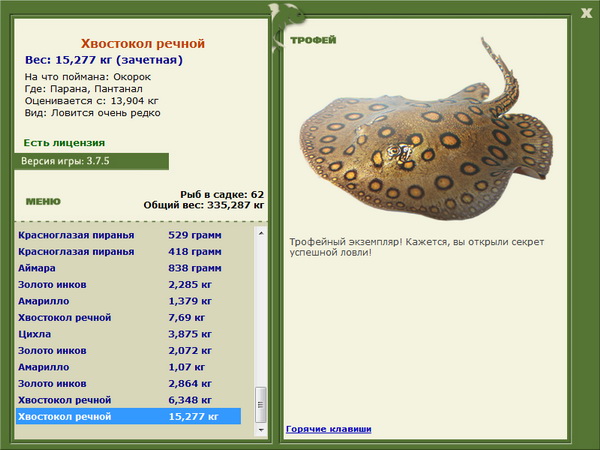
Task: Click the scrollbar up arrow in fish list
Action: coord(261,233)
